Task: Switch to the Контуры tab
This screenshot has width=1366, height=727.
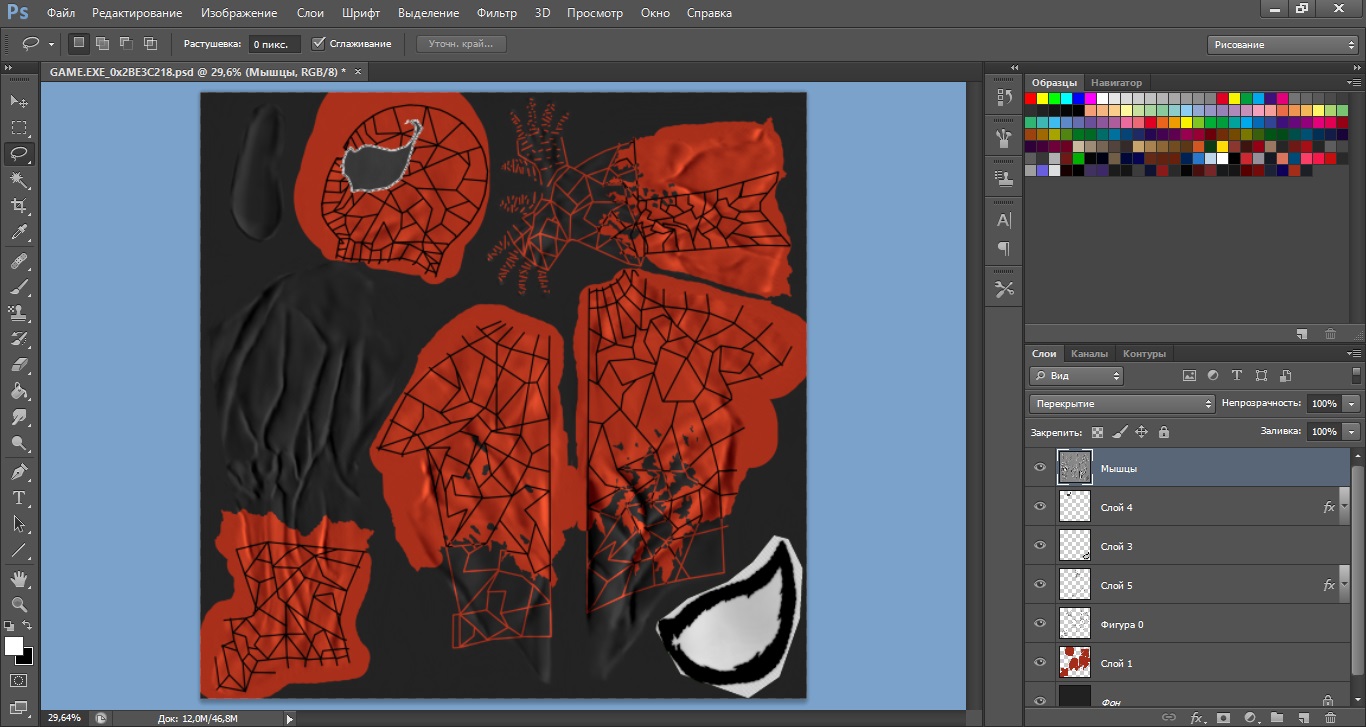Action: (x=1145, y=353)
